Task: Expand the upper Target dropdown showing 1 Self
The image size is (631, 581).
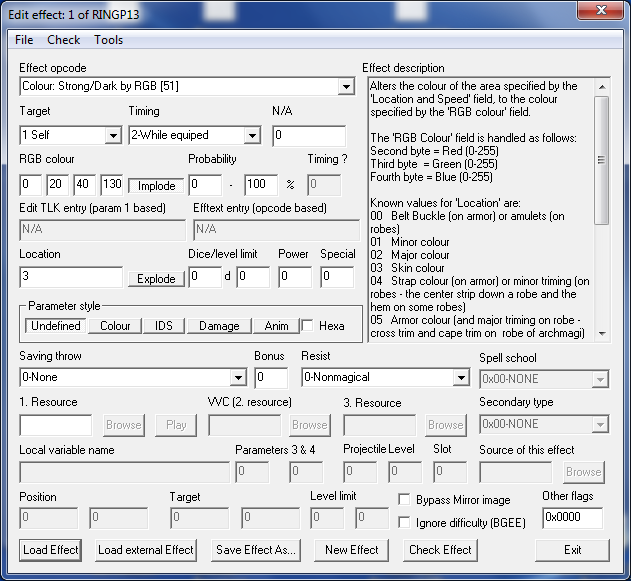Action: click(x=113, y=136)
